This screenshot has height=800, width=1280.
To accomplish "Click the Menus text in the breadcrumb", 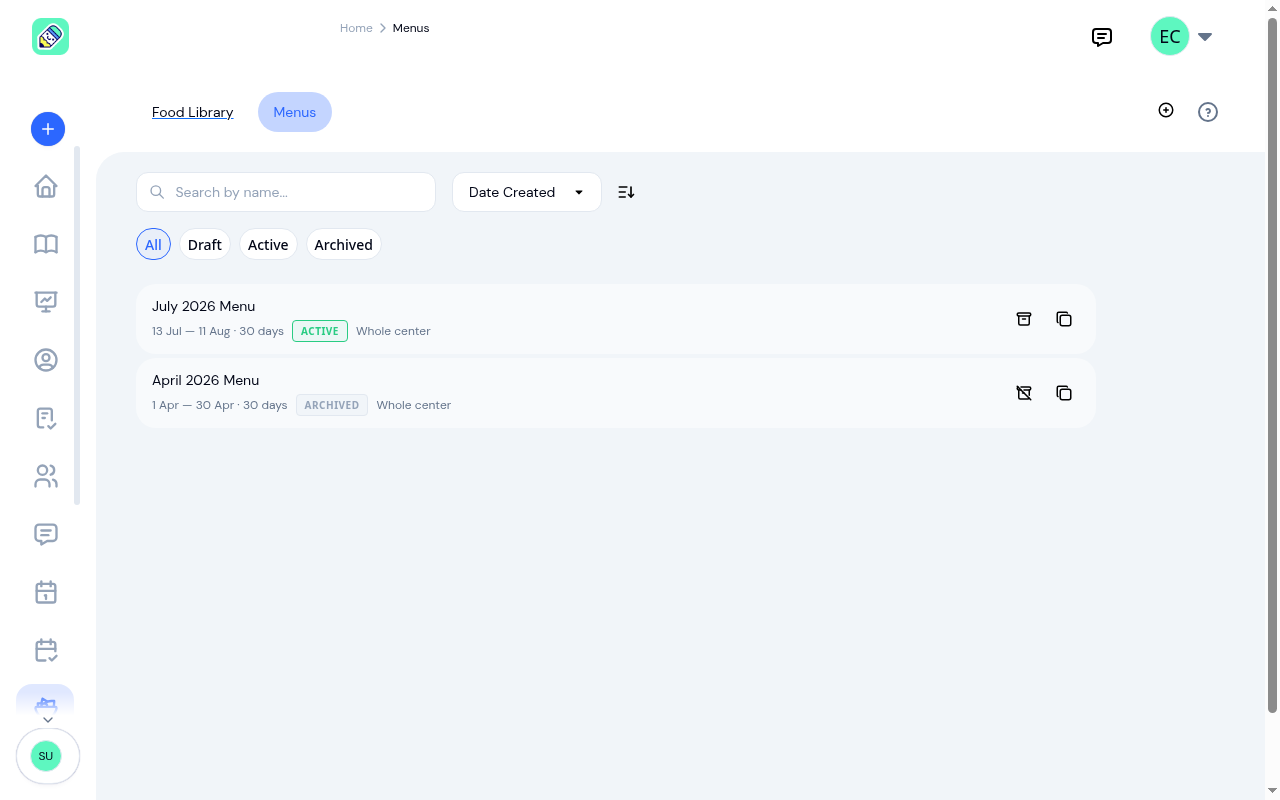I will tap(411, 28).
